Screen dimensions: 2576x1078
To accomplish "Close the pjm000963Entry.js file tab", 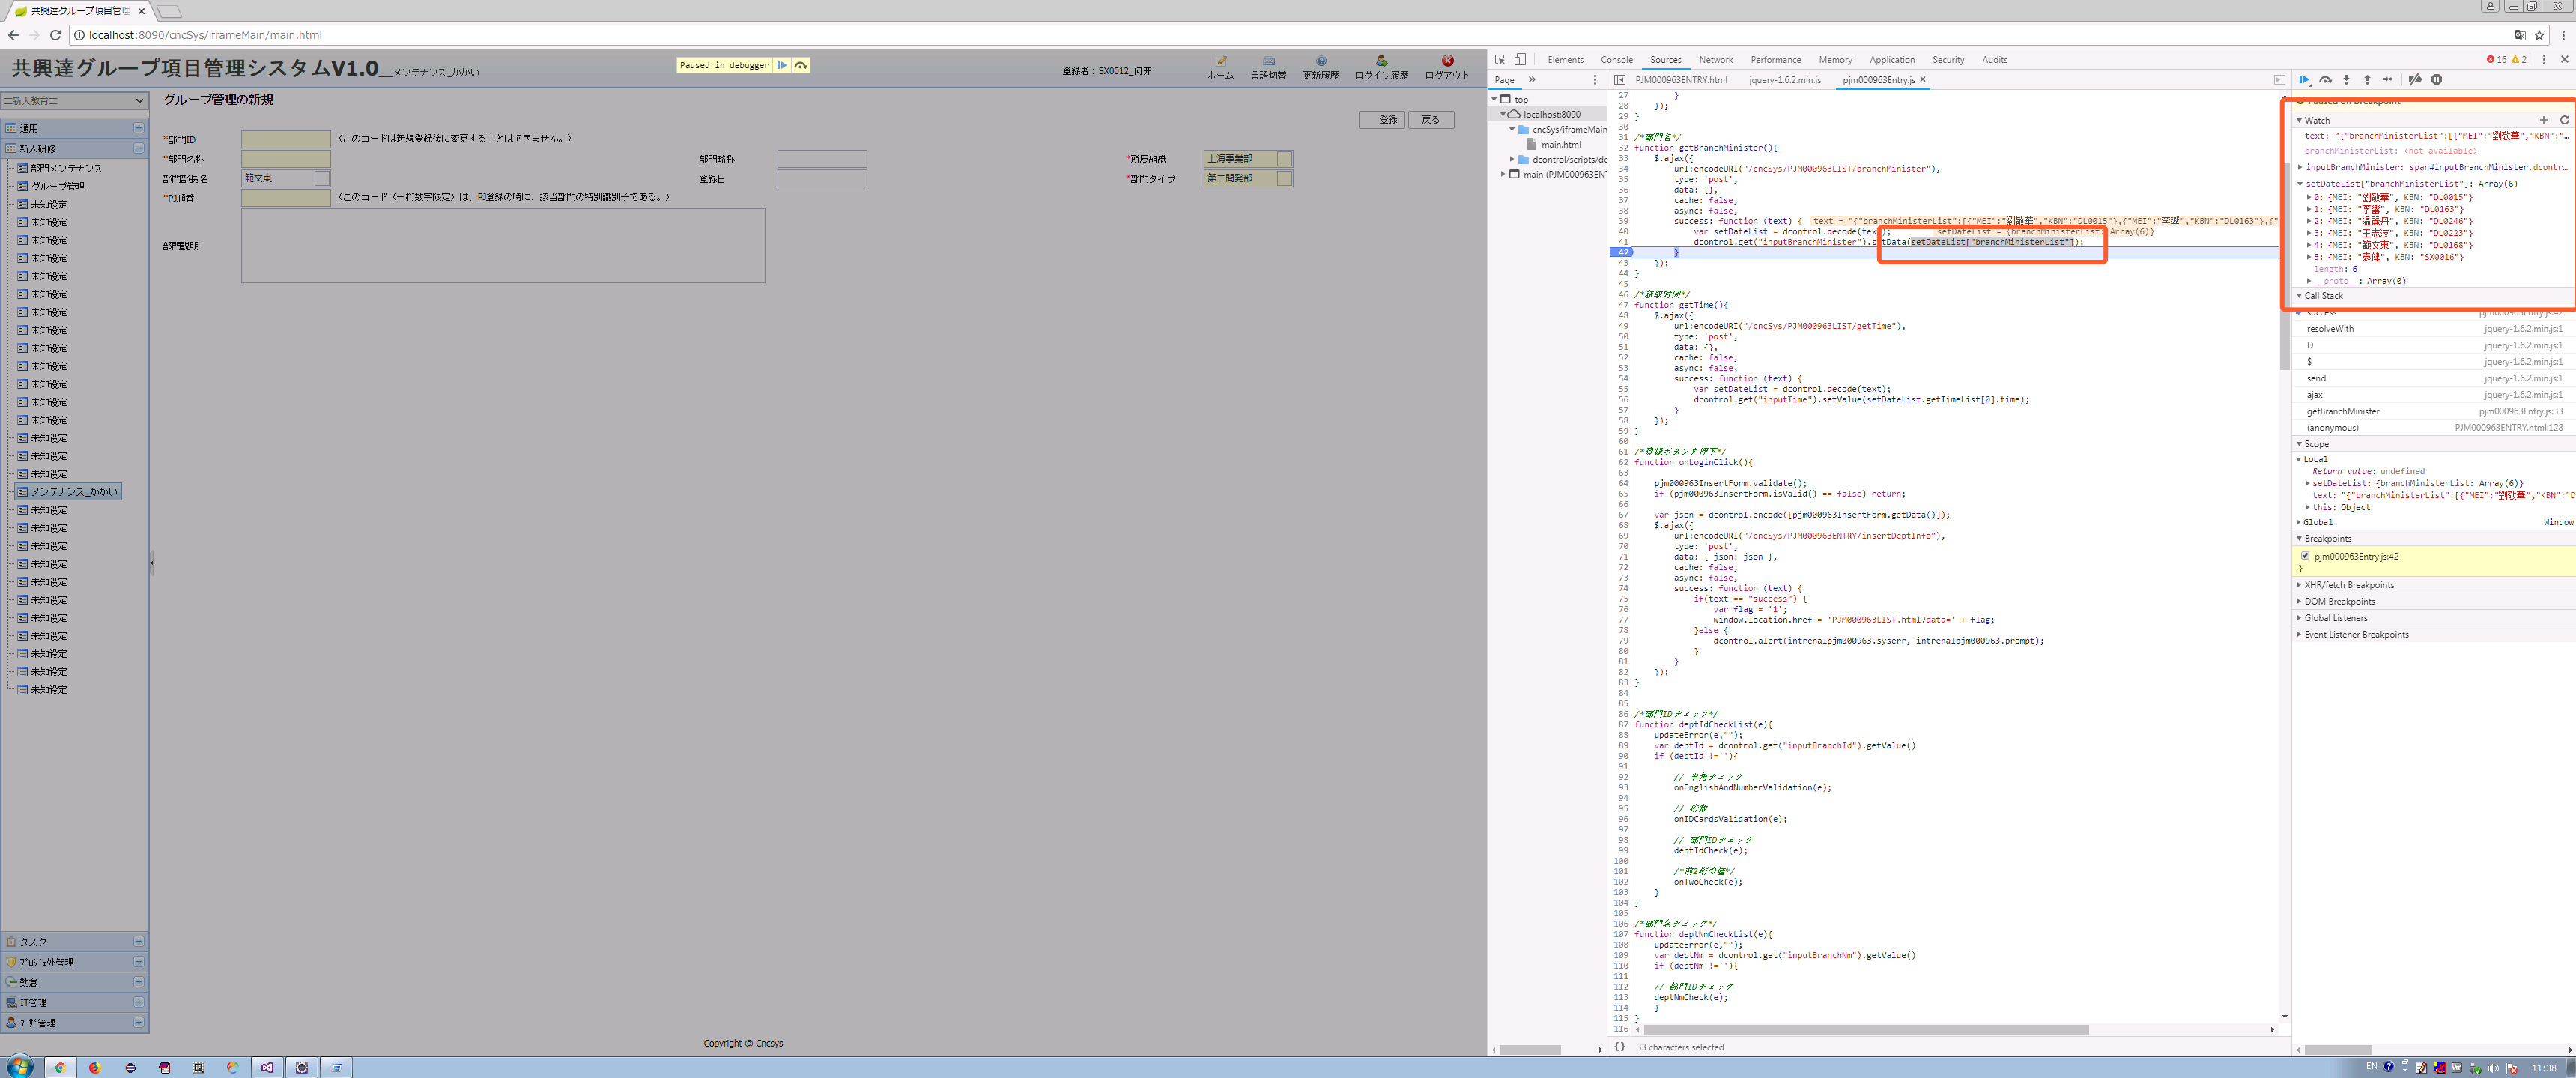I will click(1922, 79).
